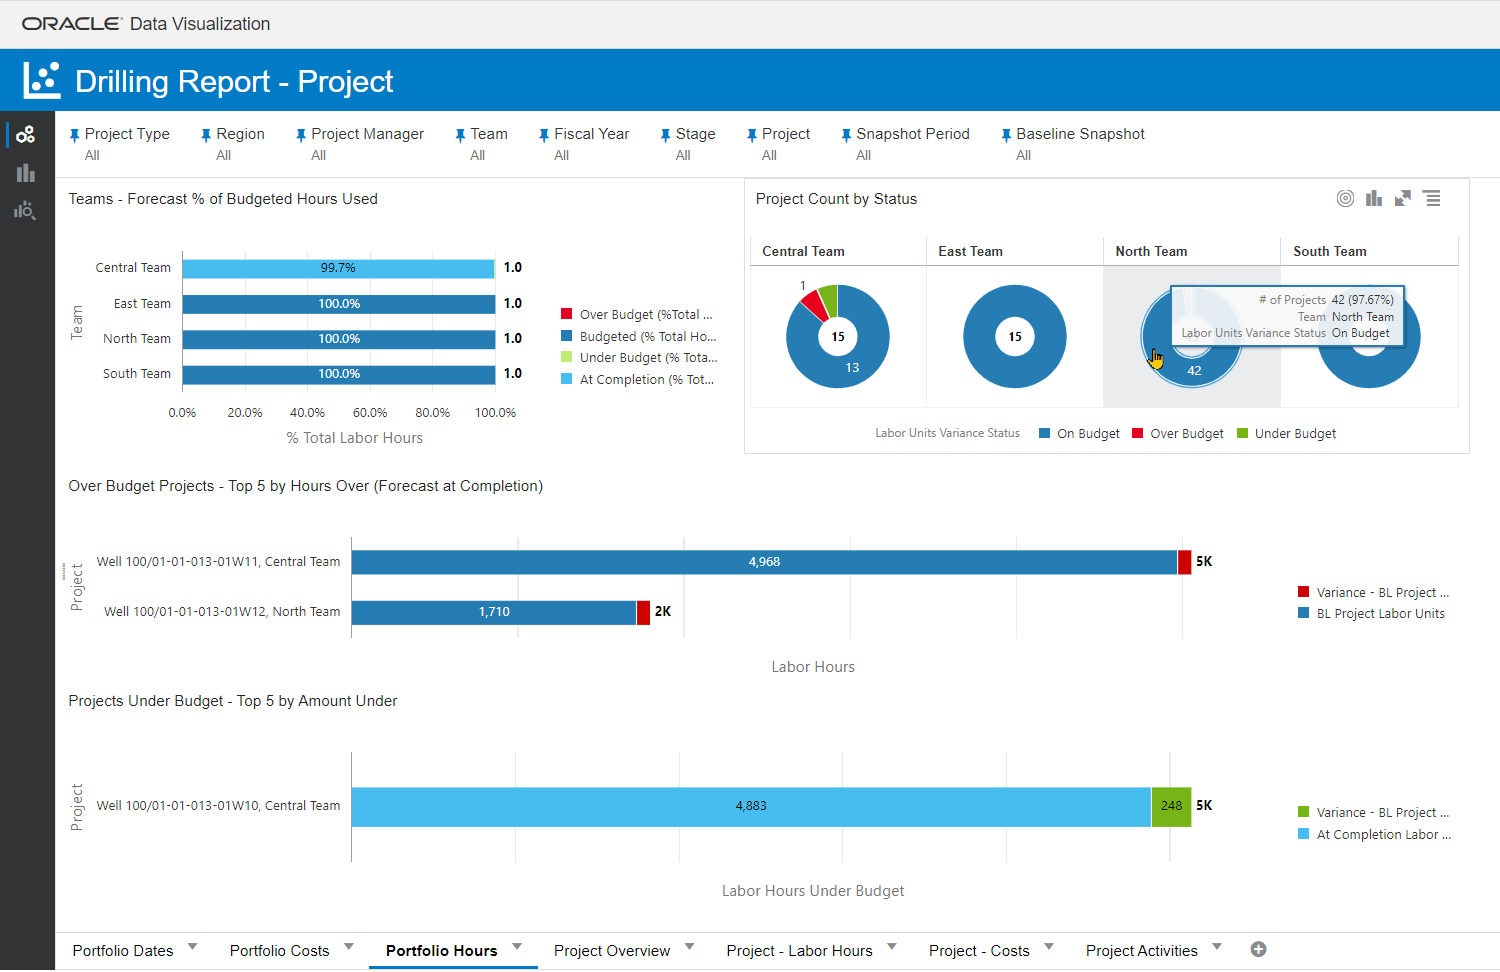The height and width of the screenshot is (972, 1500).
Task: Click the red Variance - BL Project legend swatch
Action: [1303, 592]
